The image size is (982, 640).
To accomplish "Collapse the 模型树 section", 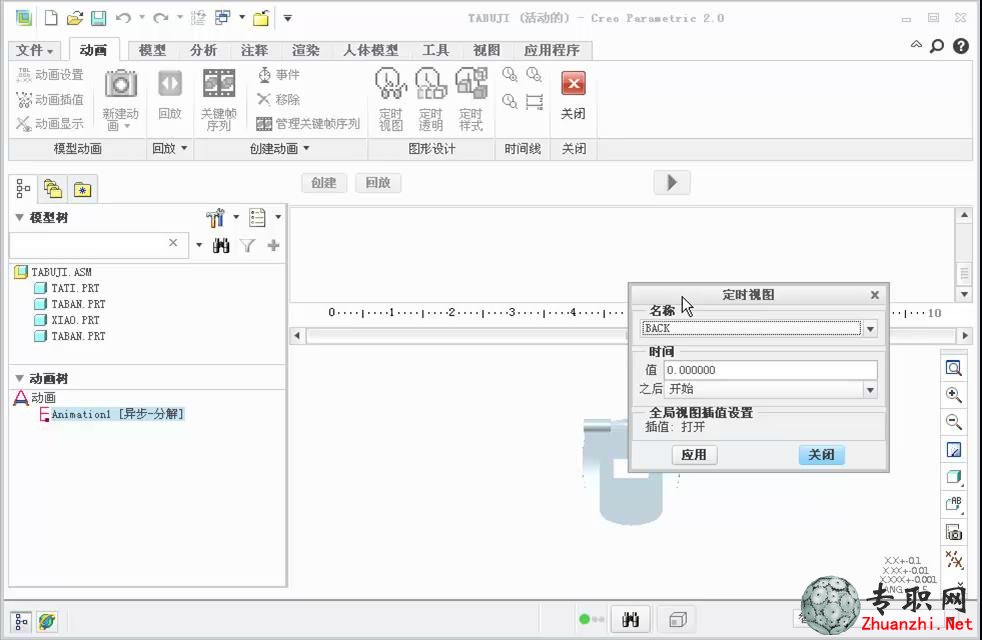I will coord(19,217).
